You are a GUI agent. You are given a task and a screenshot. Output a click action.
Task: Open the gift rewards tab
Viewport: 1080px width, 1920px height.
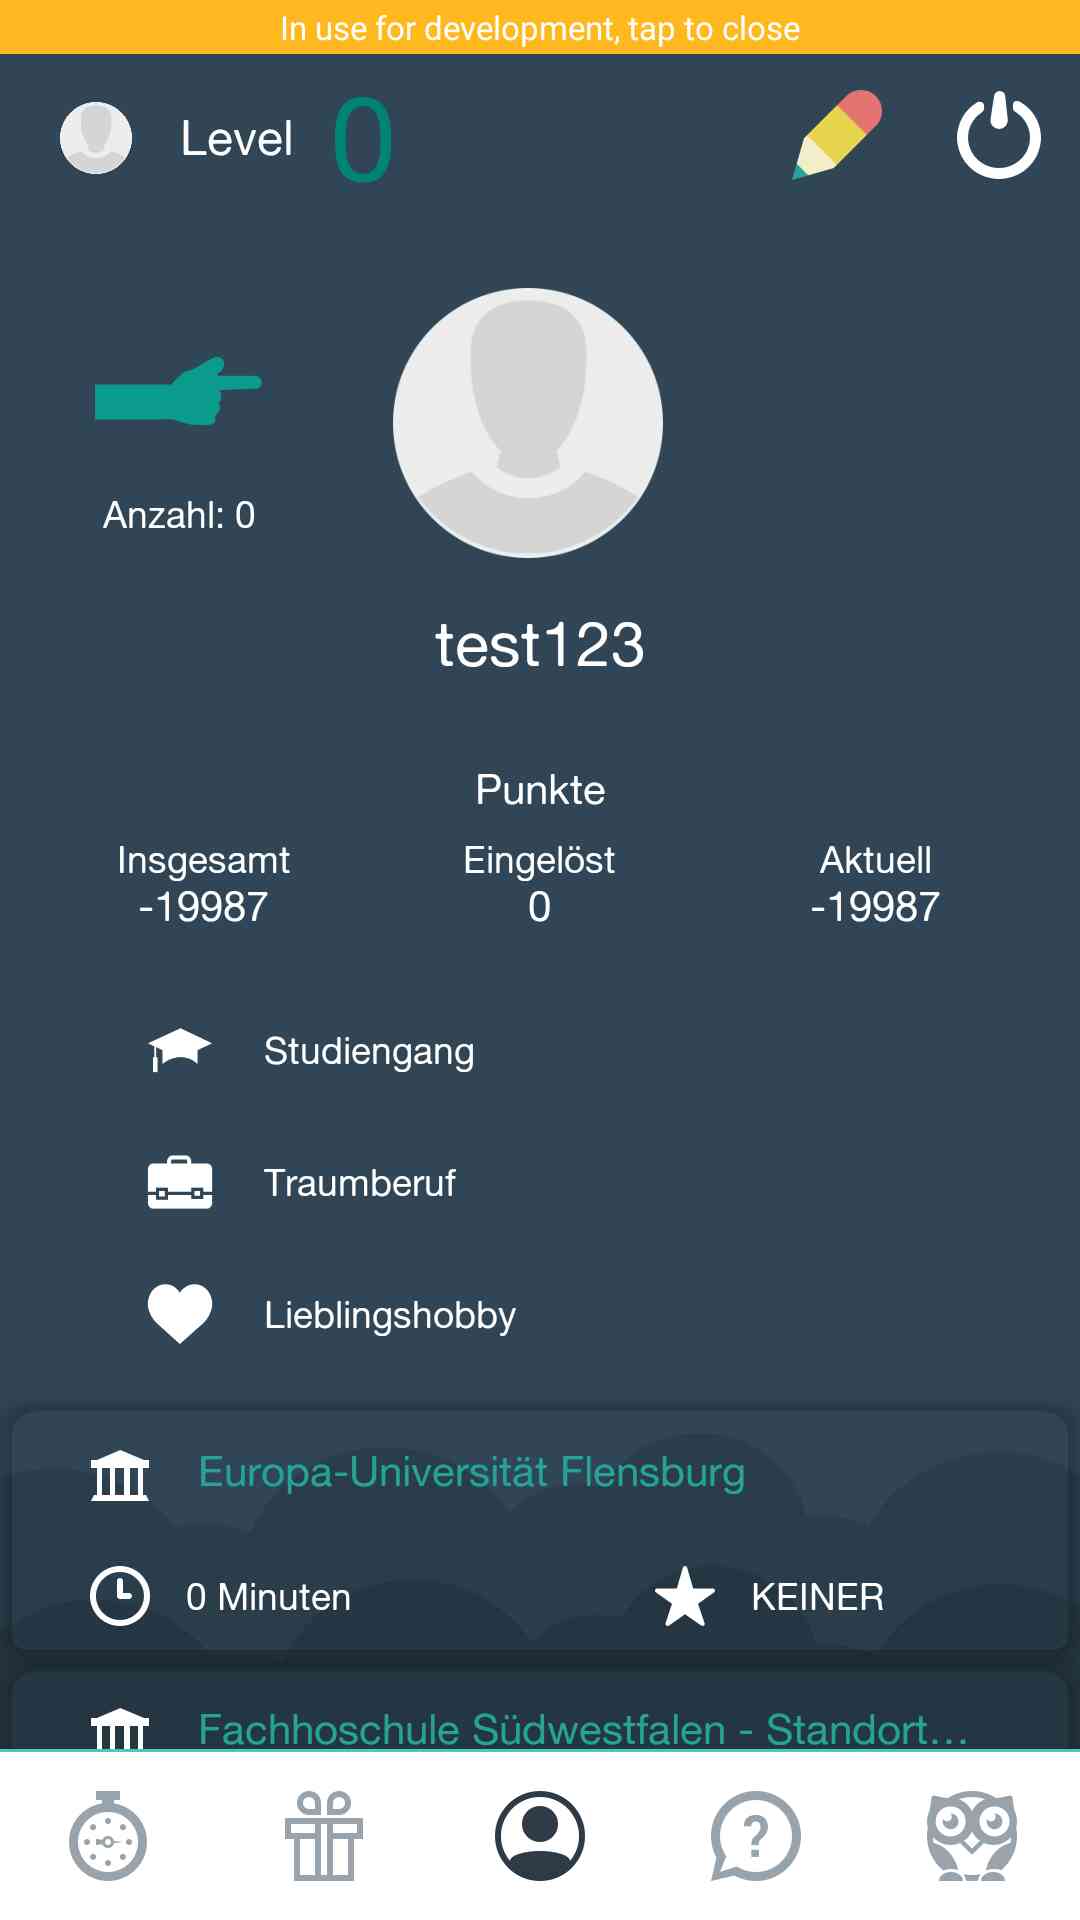pos(324,1837)
